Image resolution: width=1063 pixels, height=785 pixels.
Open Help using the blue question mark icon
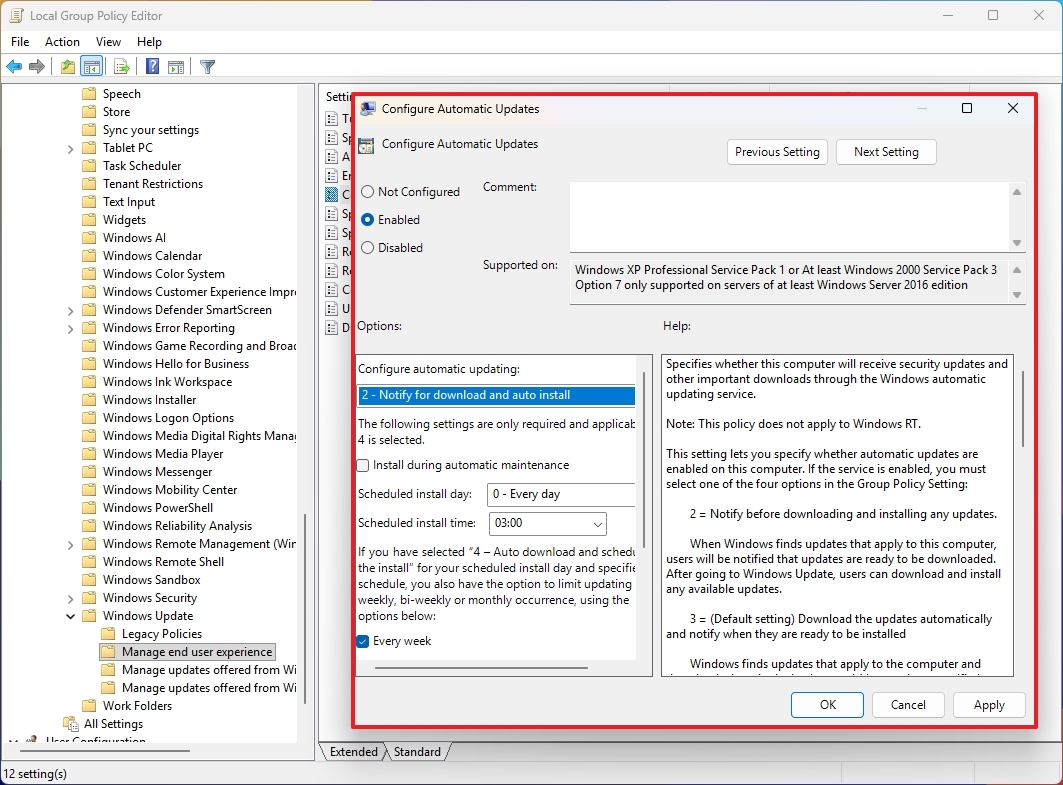(151, 66)
